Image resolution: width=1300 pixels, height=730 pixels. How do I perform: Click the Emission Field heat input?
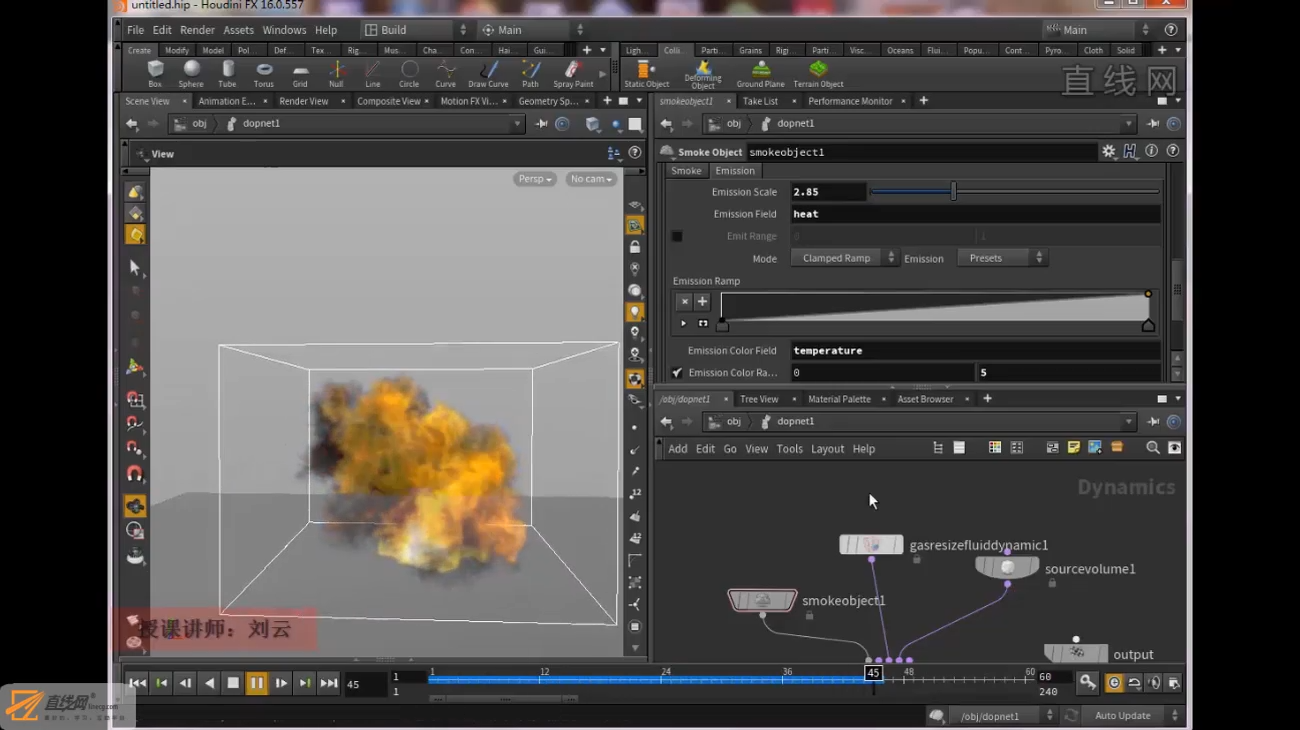pos(975,214)
